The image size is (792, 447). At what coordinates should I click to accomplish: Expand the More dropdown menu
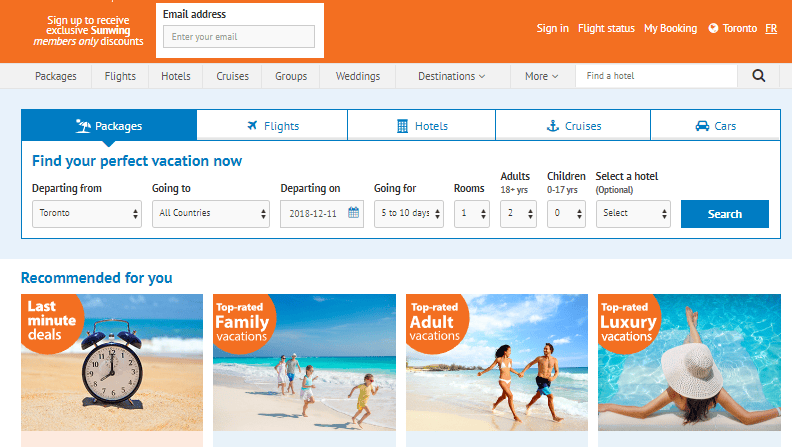tap(541, 76)
